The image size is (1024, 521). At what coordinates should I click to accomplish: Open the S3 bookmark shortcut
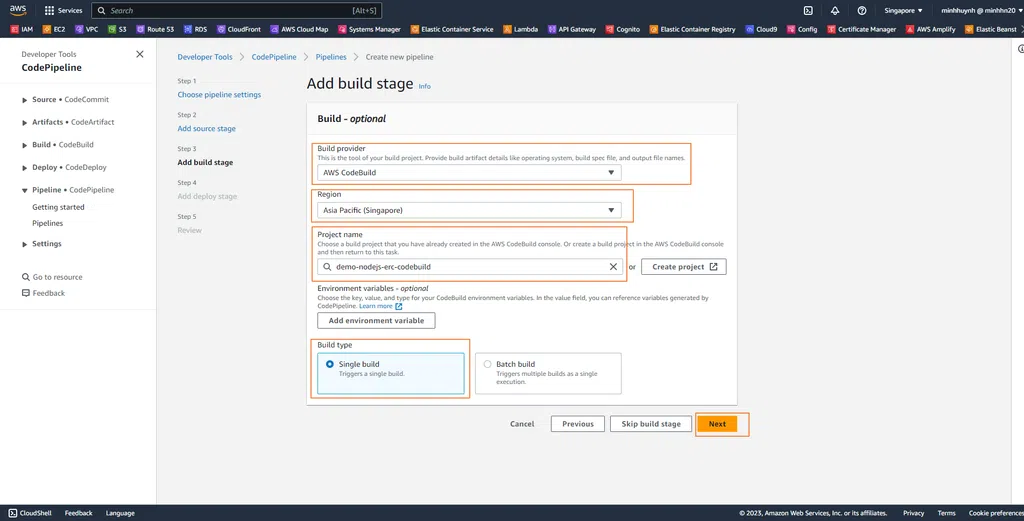pyautogui.click(x=118, y=29)
